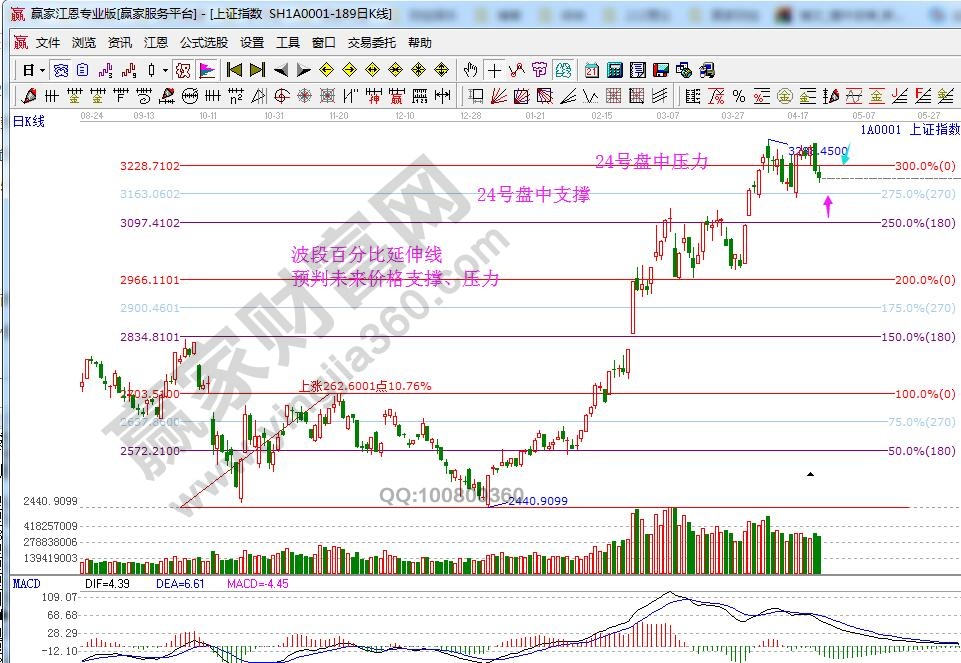Screen dimensions: 961x663
Task: Activate the crosshair cursor tool
Action: tap(494, 70)
